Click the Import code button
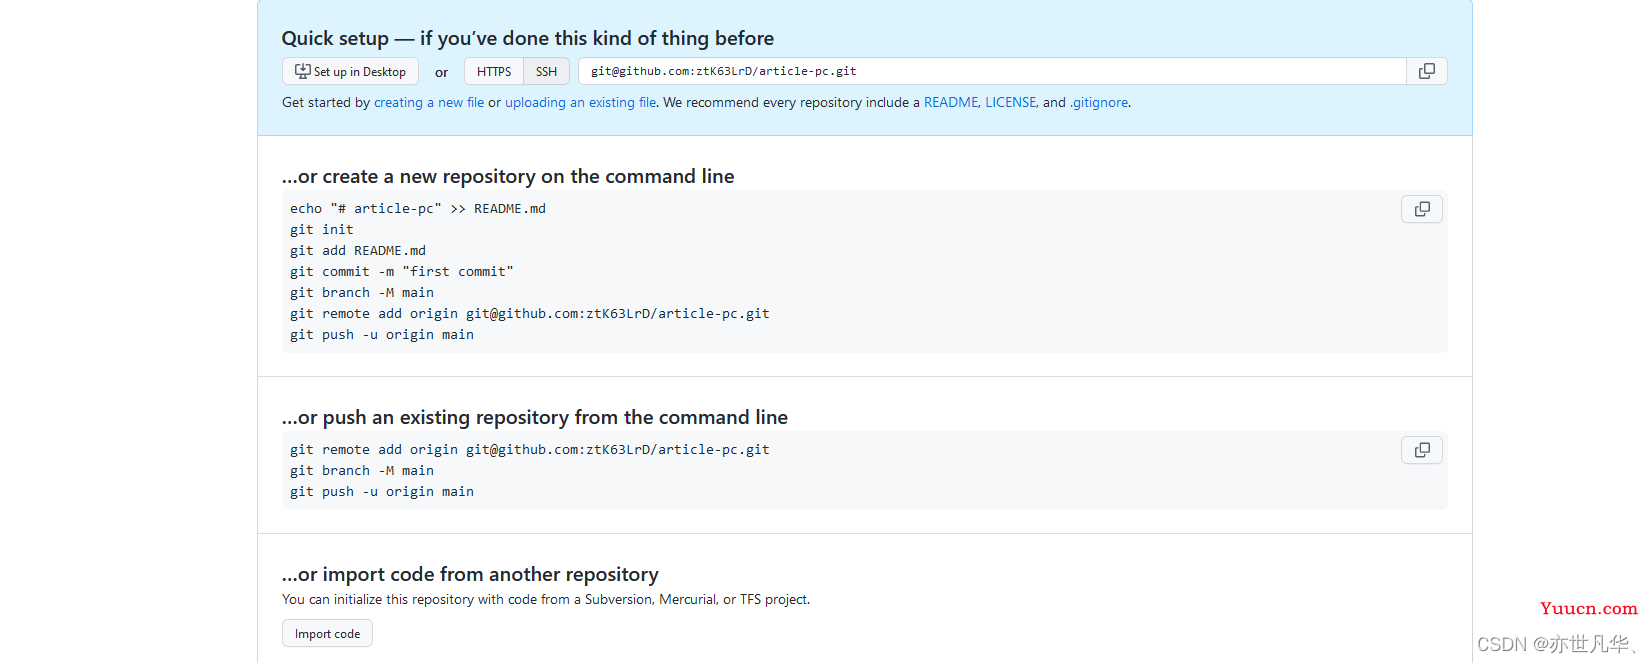The width and height of the screenshot is (1650, 663). pyautogui.click(x=327, y=633)
